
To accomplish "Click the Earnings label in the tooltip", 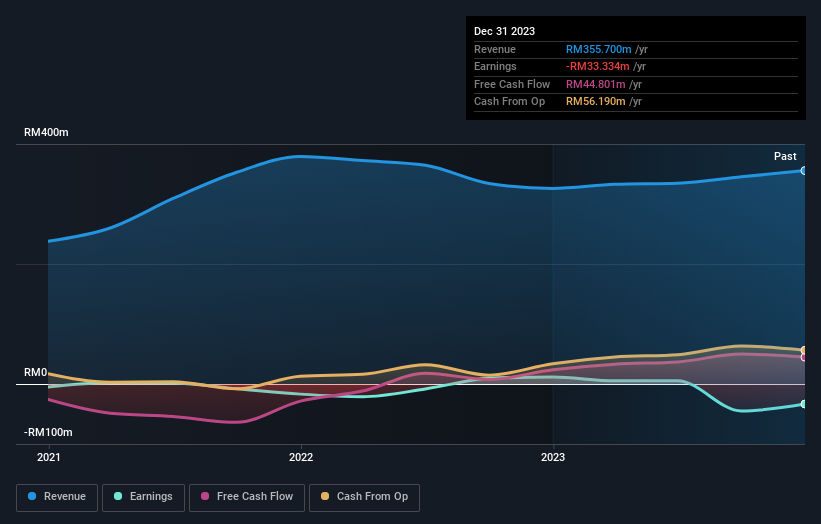I will (x=495, y=66).
